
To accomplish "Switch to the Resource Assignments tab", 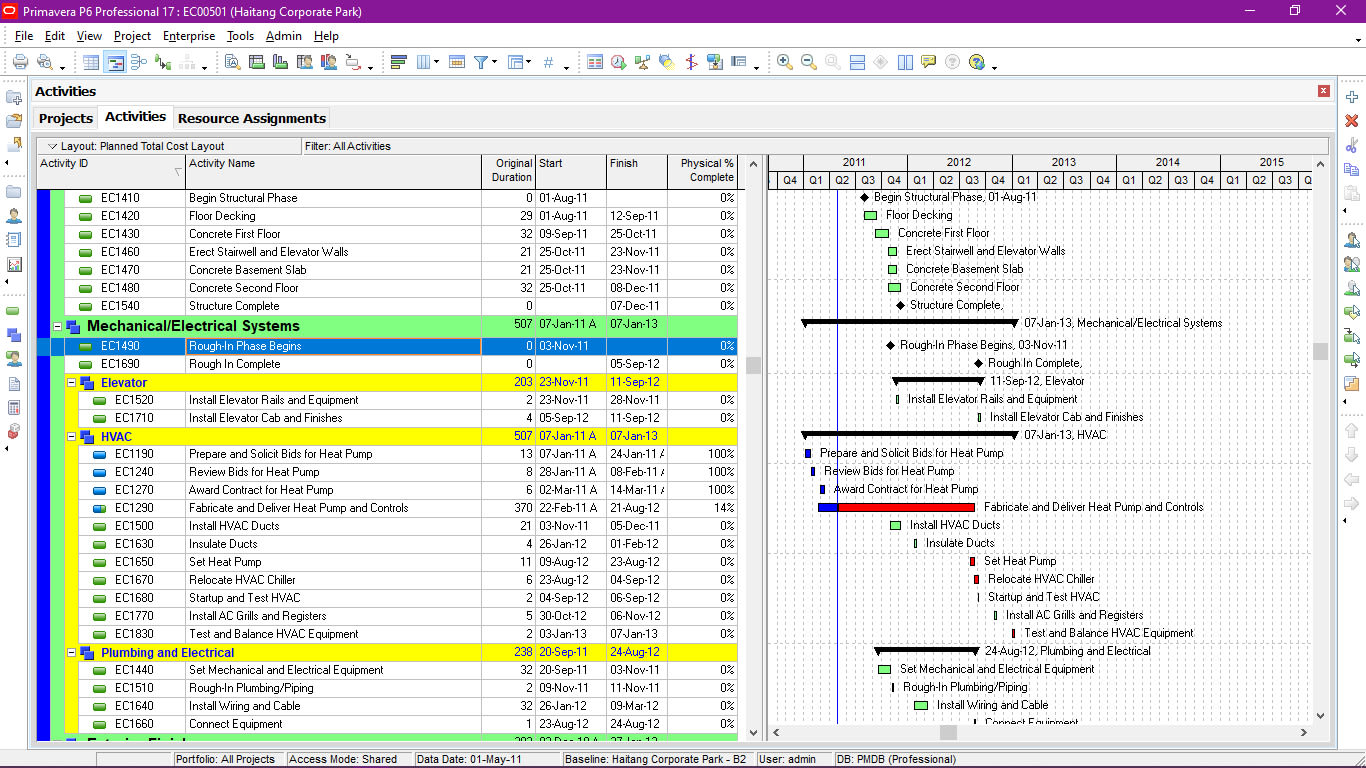I will [251, 118].
